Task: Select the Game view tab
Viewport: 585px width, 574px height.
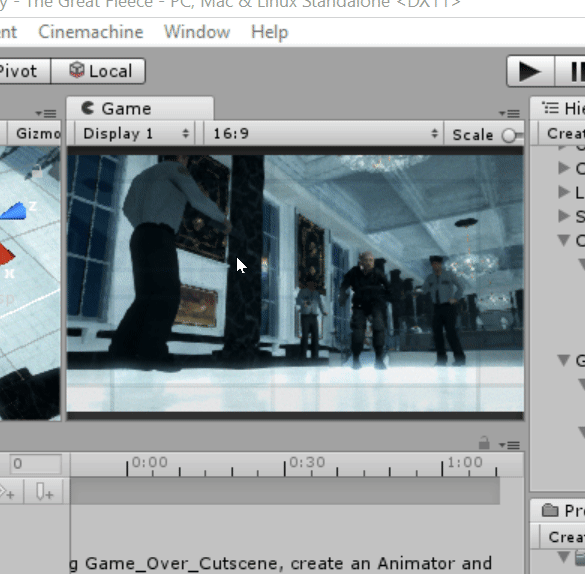Action: click(x=140, y=109)
